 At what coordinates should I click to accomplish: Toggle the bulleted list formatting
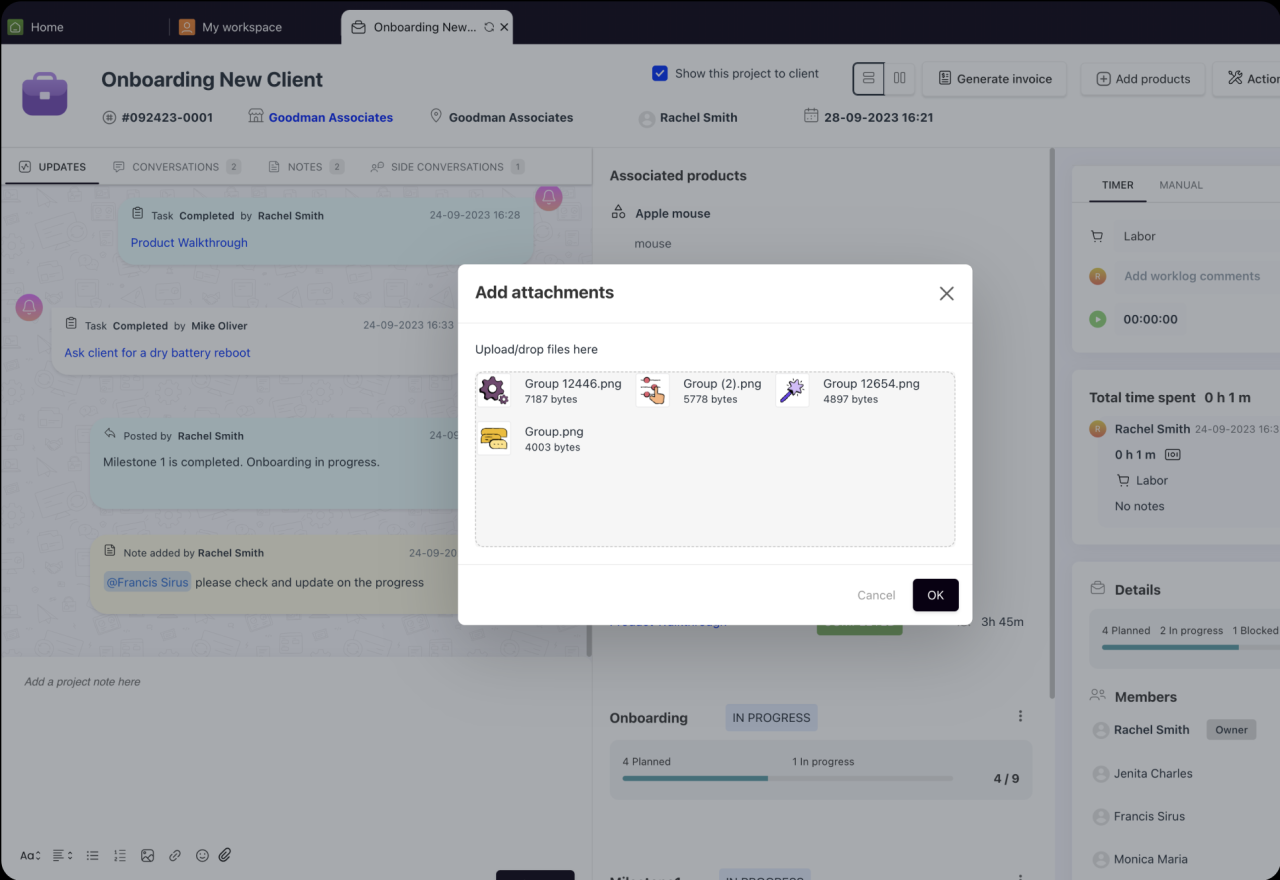[92, 855]
